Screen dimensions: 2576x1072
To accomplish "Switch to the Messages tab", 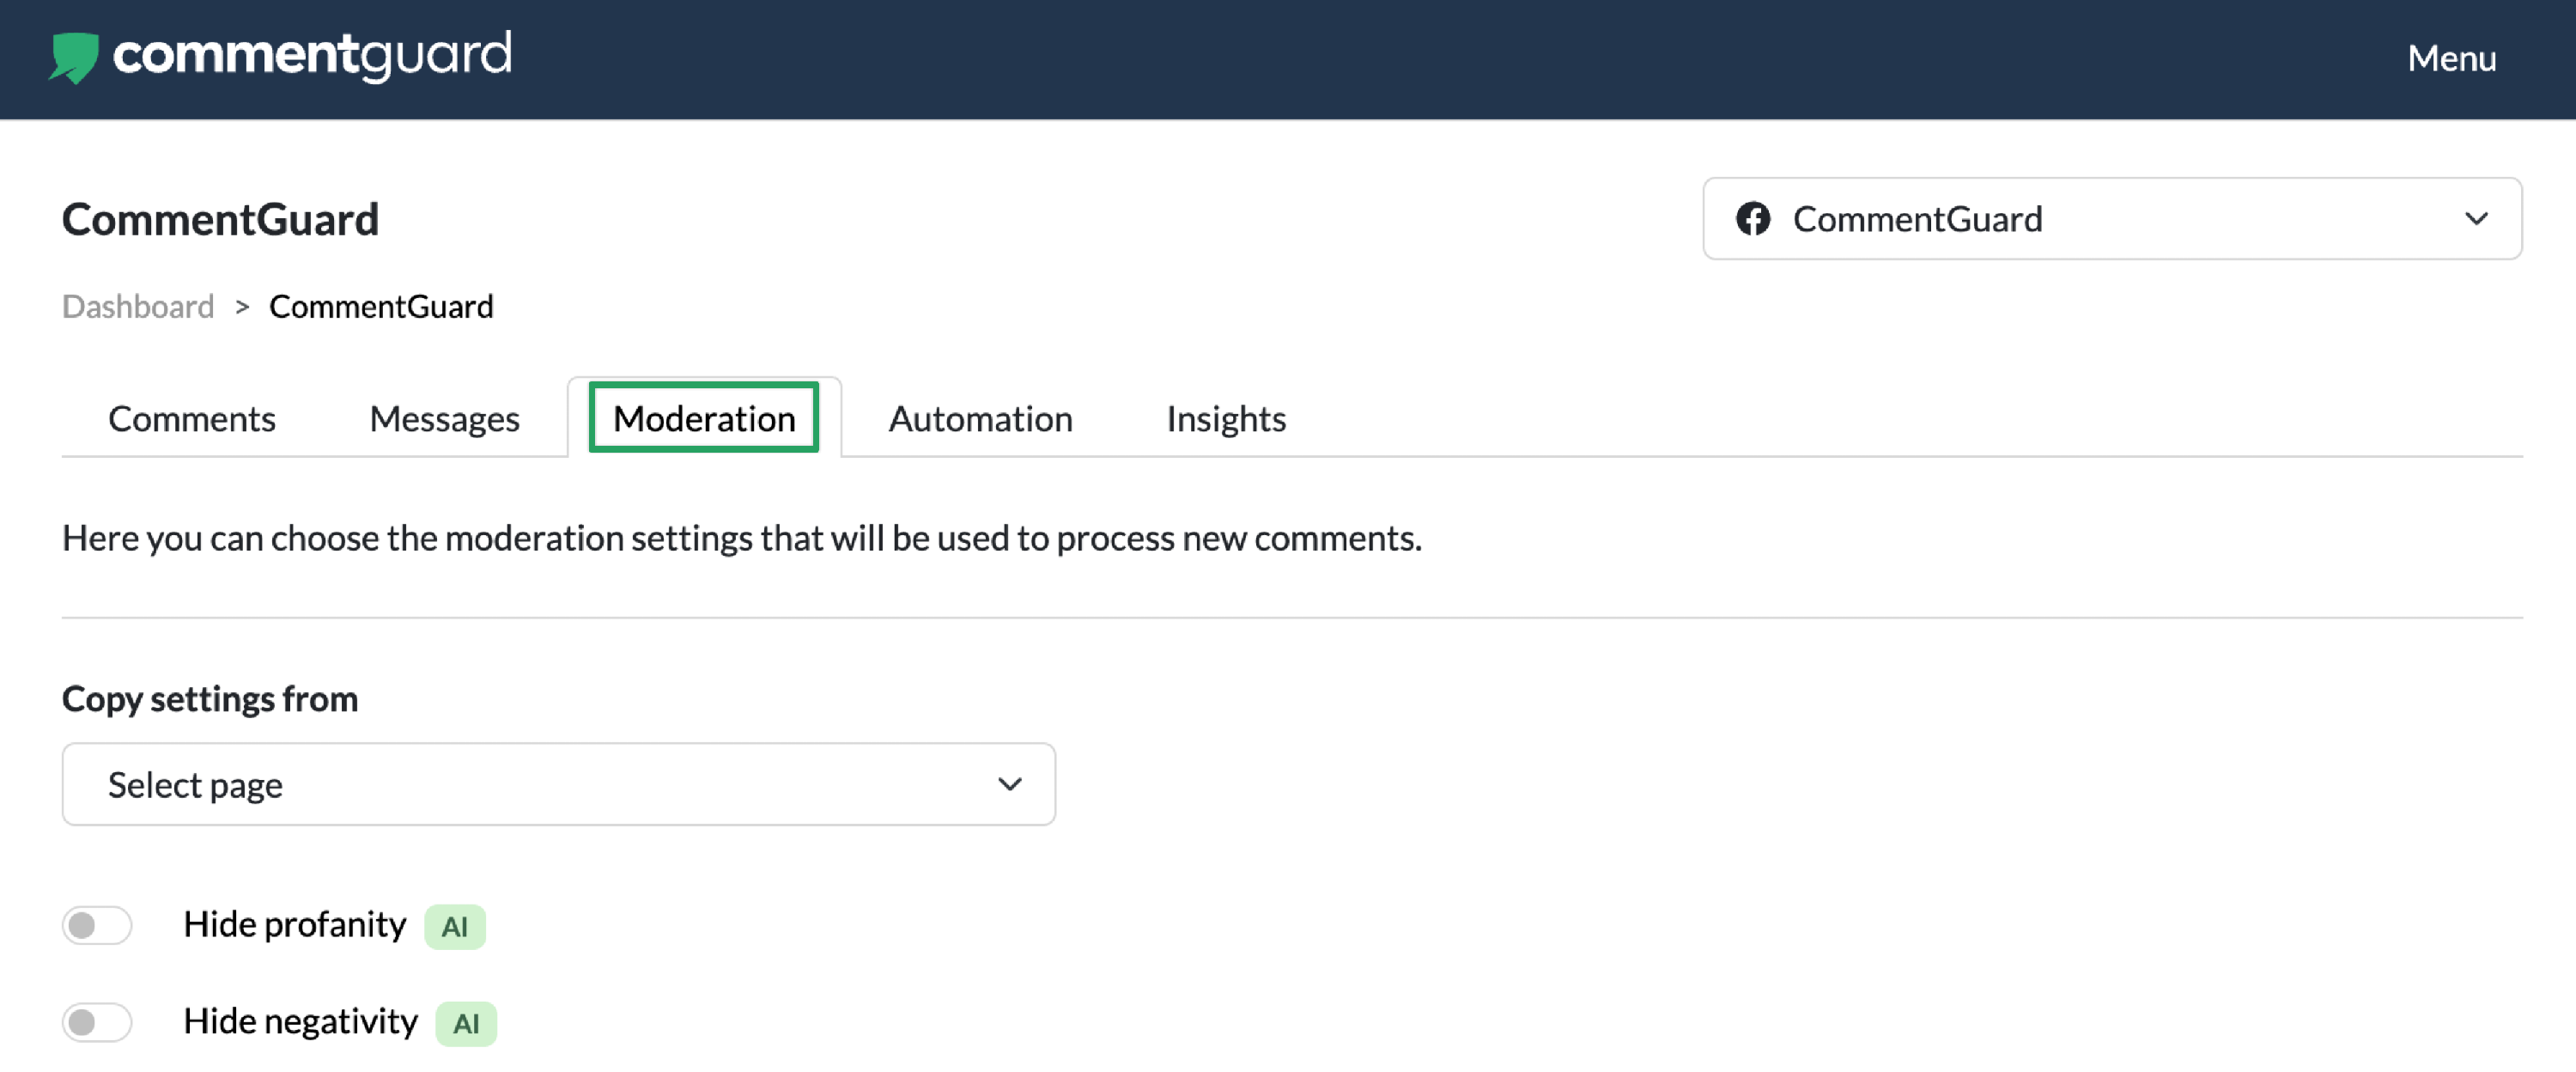I will coord(444,419).
